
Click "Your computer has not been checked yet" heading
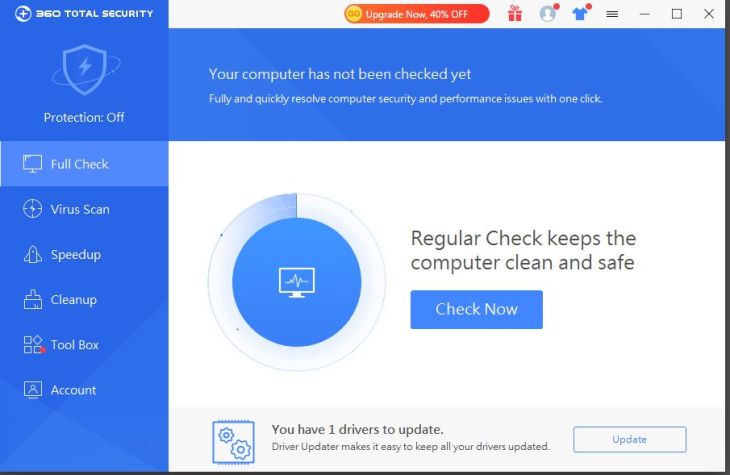click(x=339, y=74)
